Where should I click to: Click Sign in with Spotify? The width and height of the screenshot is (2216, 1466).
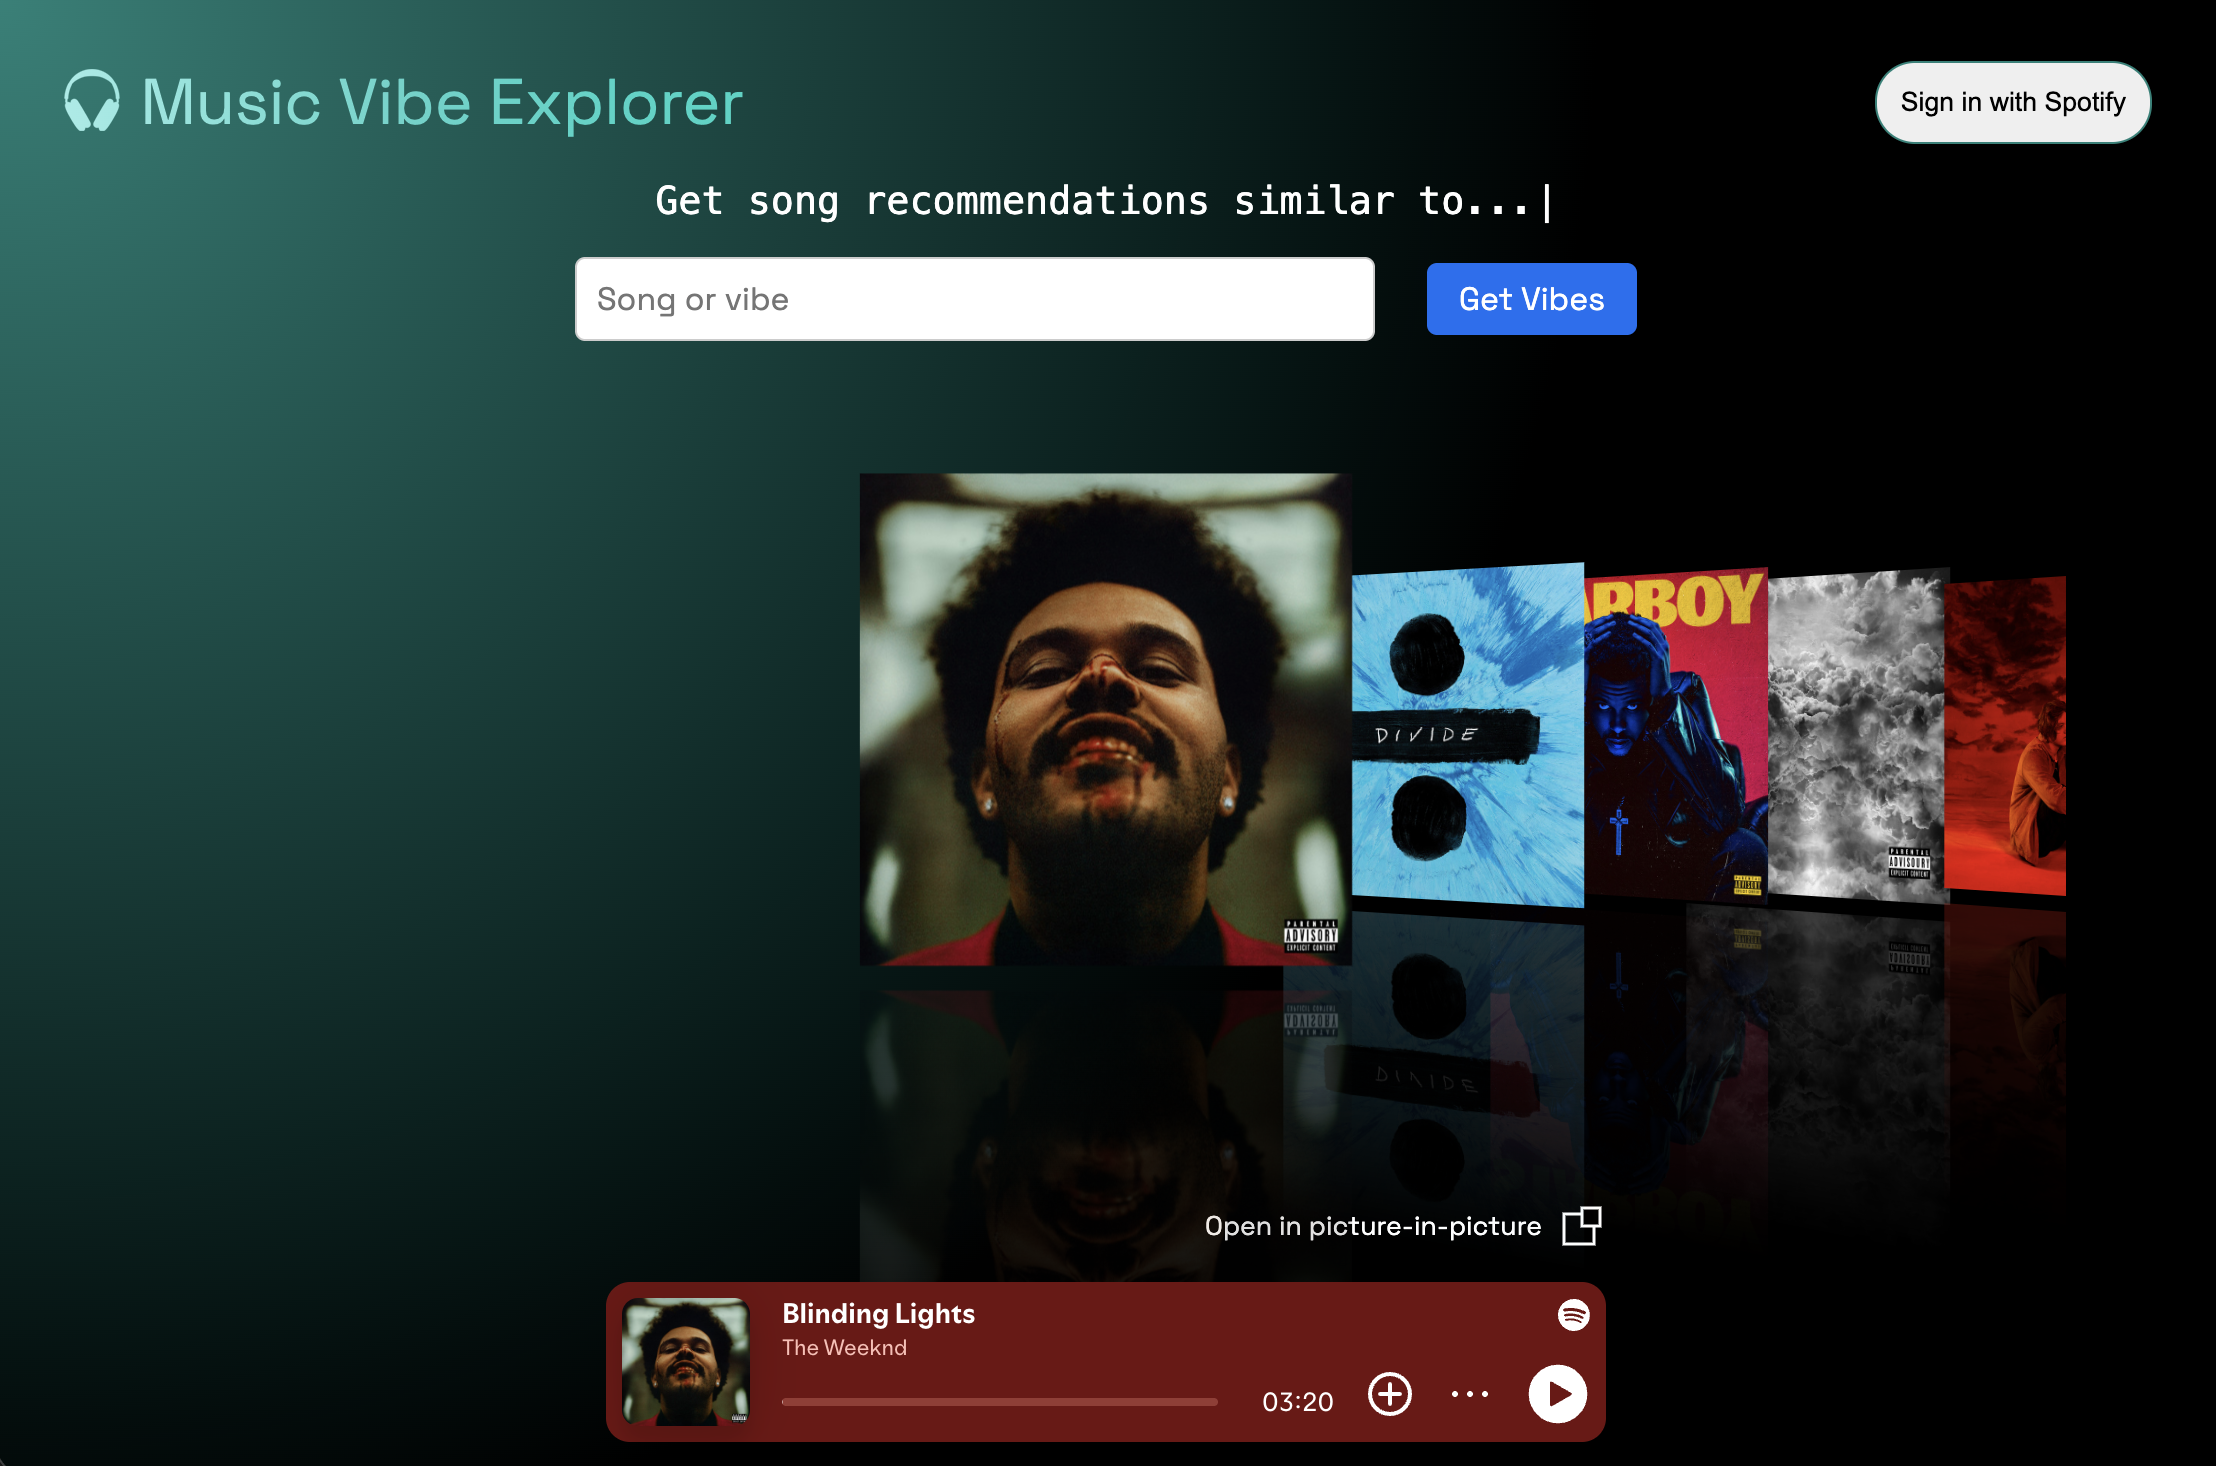2012,101
